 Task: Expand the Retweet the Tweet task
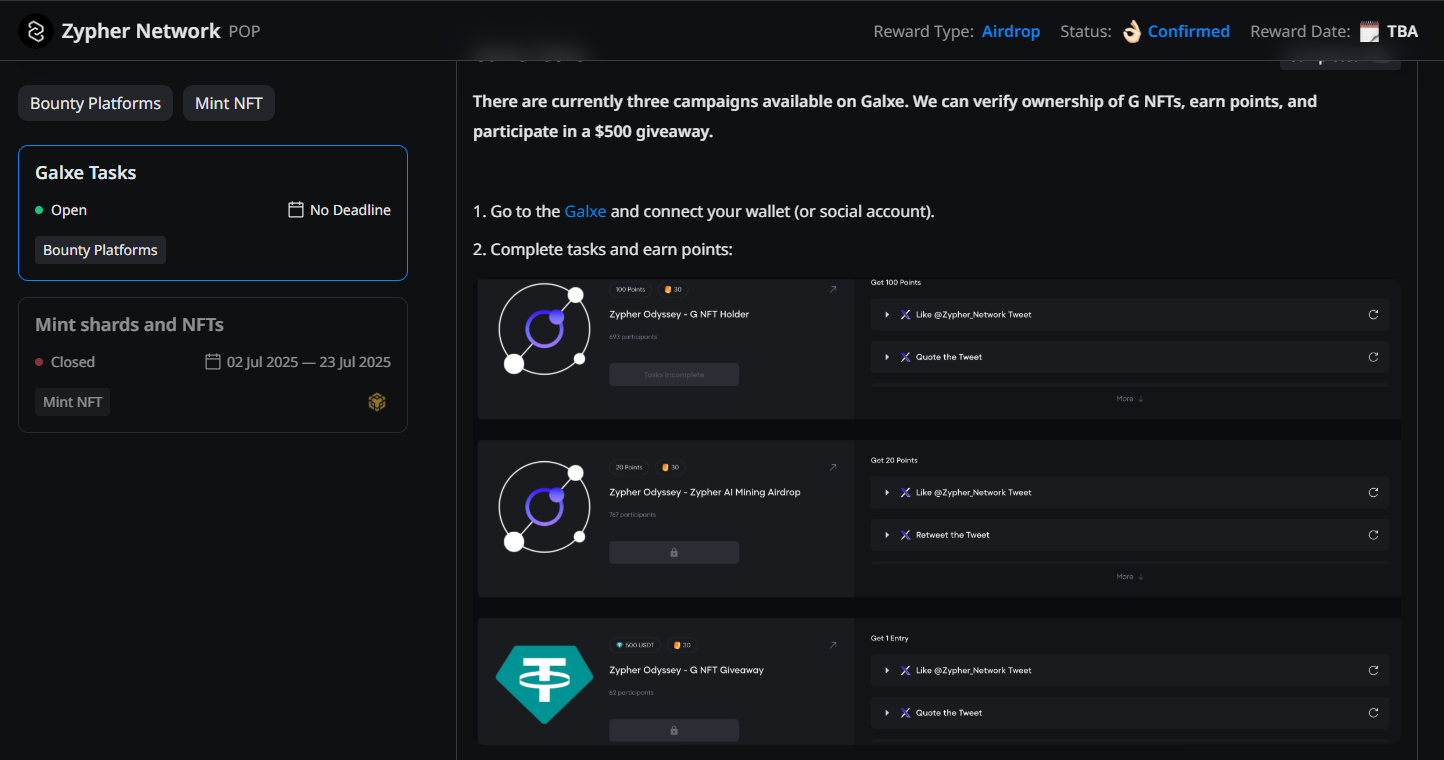[x=886, y=535]
